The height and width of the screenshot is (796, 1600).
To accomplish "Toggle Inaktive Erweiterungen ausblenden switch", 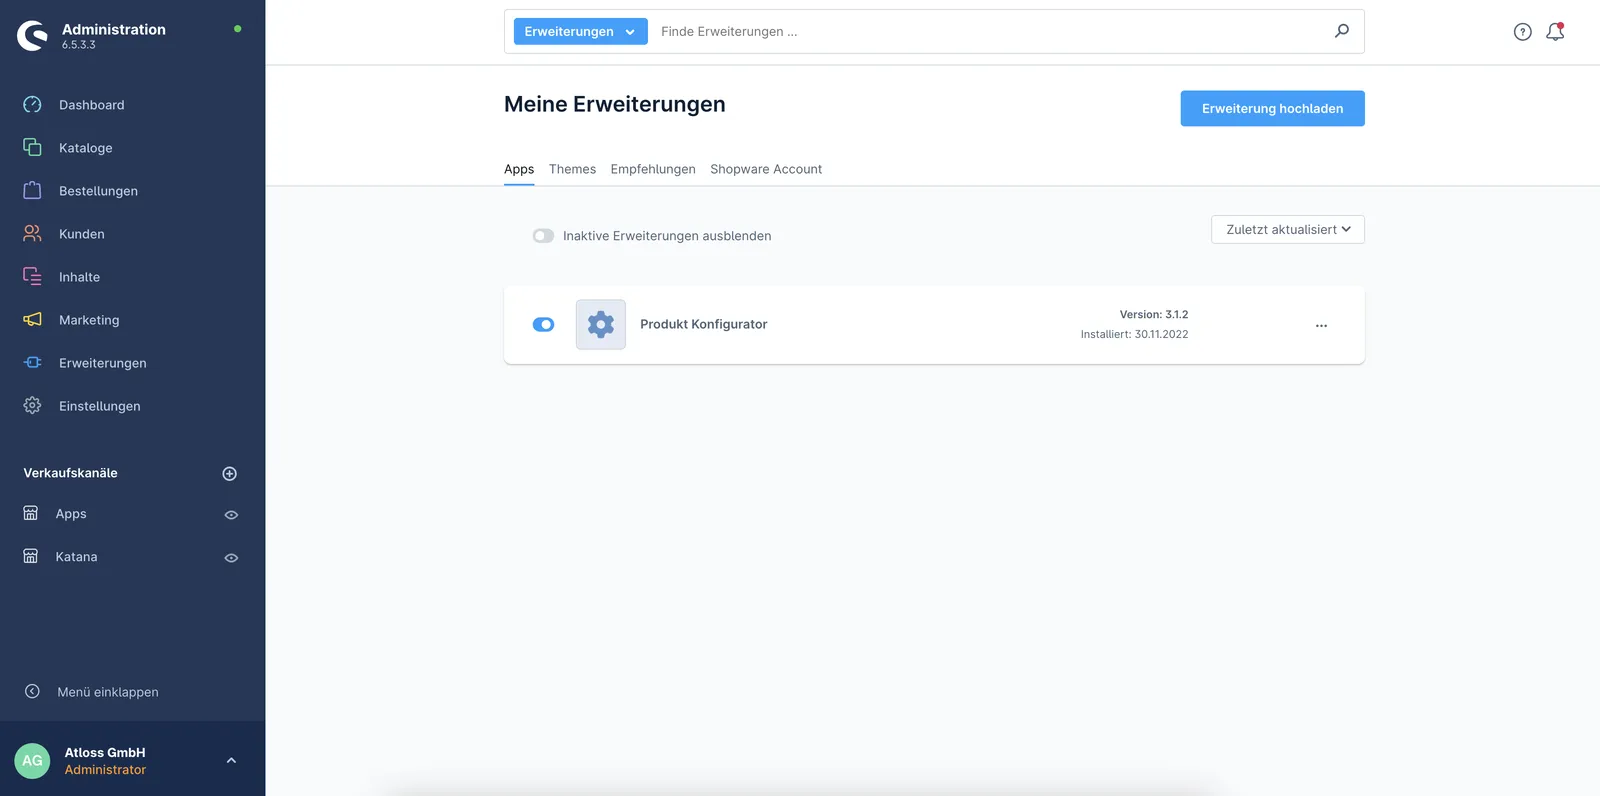I will point(543,236).
